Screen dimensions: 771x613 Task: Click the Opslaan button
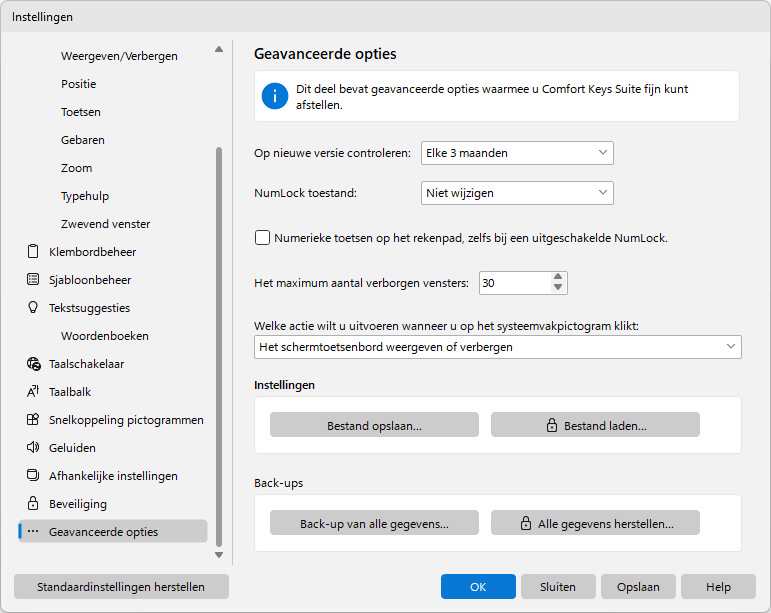pos(638,587)
